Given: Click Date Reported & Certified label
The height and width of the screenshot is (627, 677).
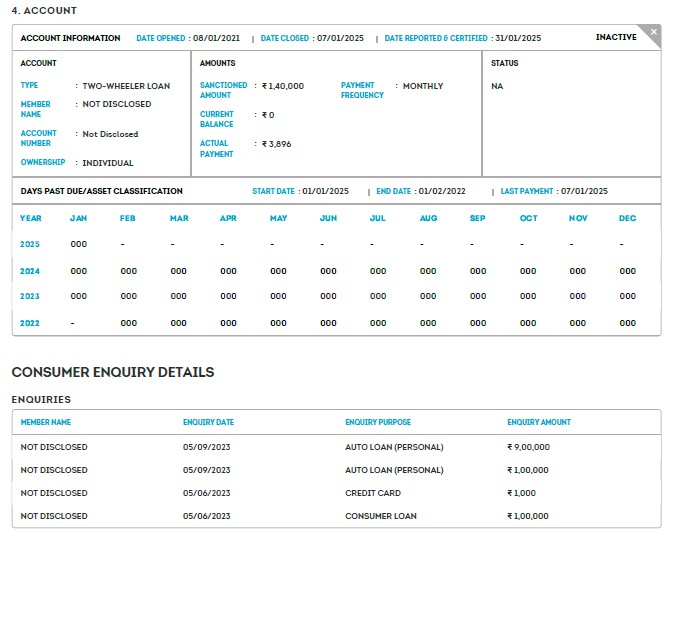Looking at the screenshot, I should pyautogui.click(x=436, y=38).
